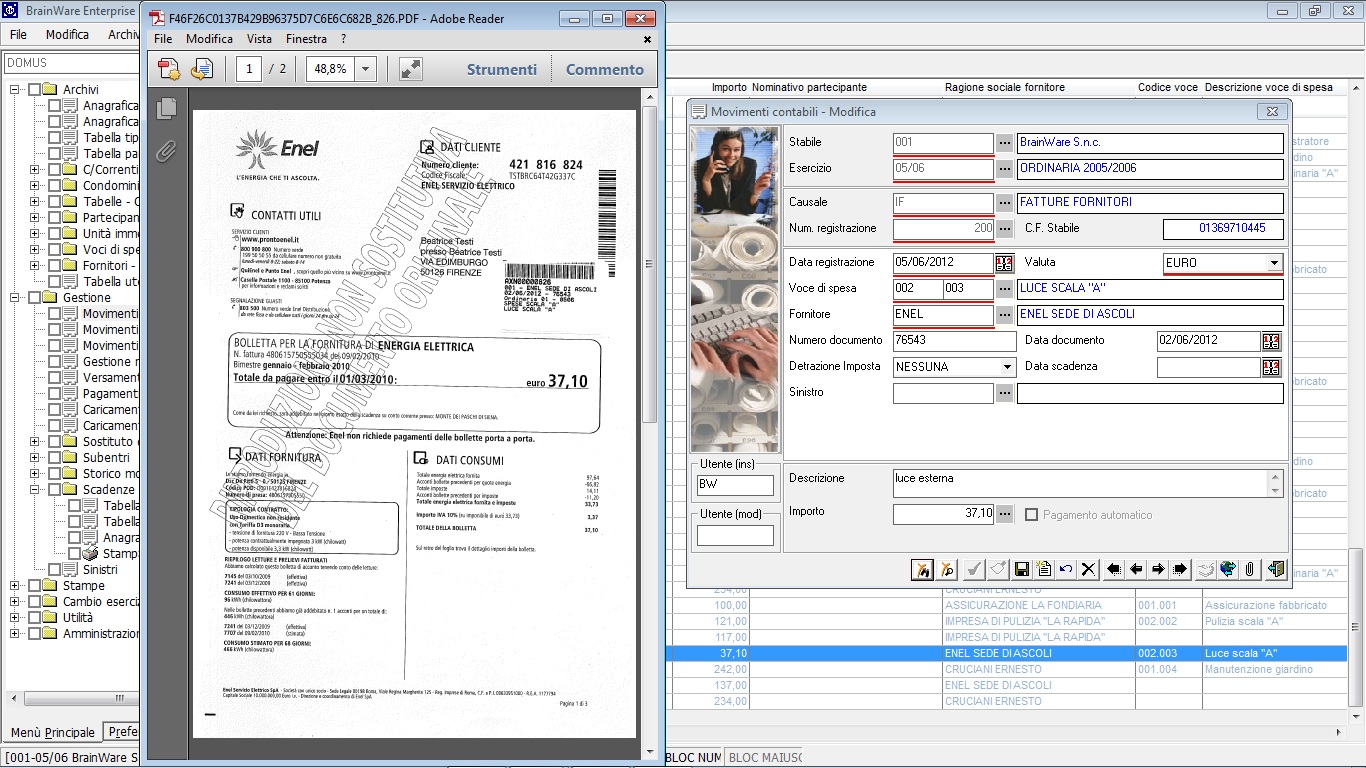The height and width of the screenshot is (768, 1366).
Task: Open the Adobe Reader zoom percentage dropdown
Action: click(x=365, y=69)
